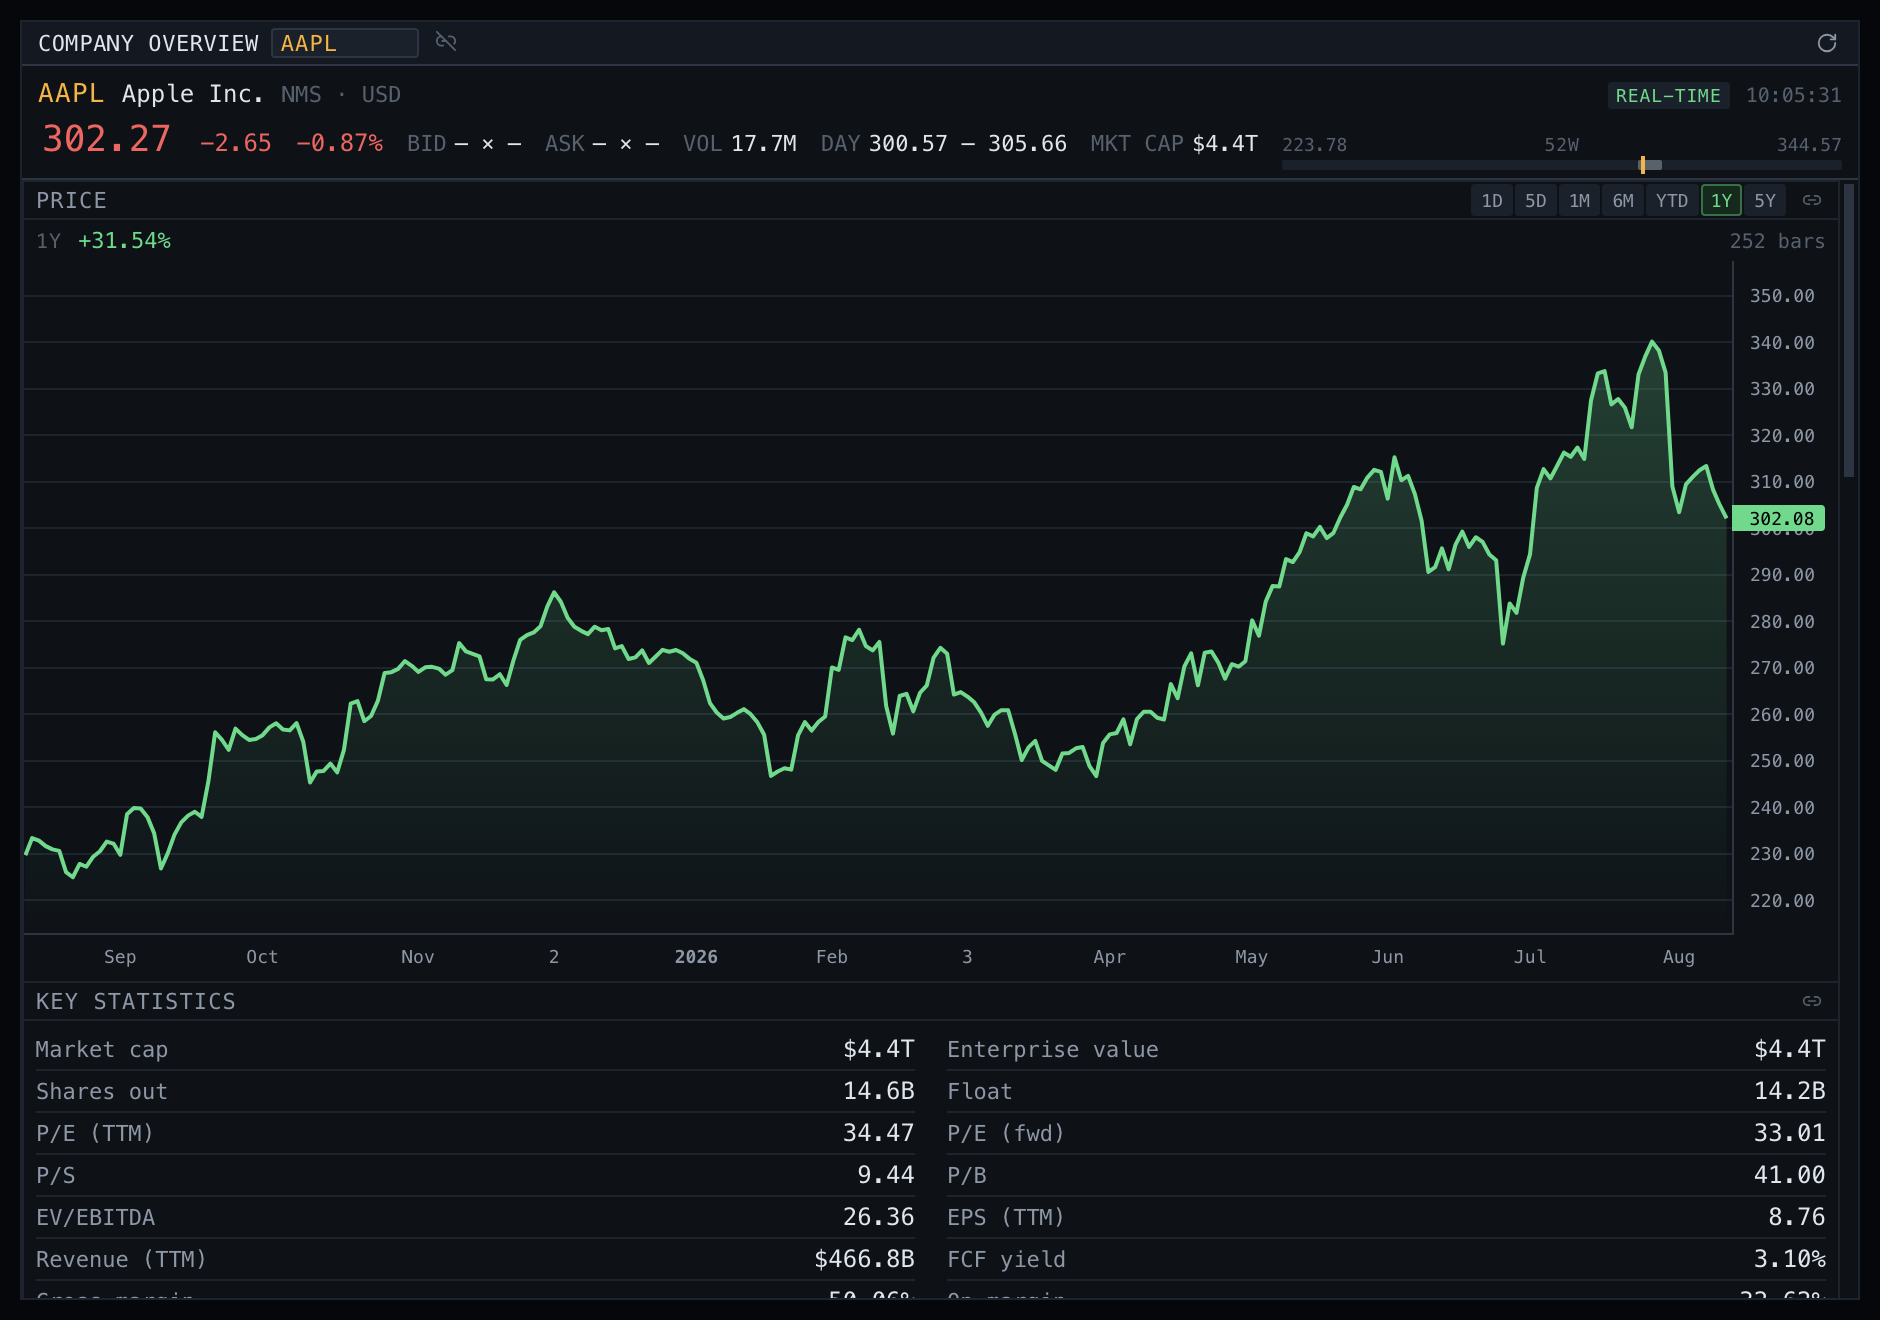Screen dimensions: 1880x1320
Task: Click the EPS (TTM) value 8.76
Action: pos(1796,1217)
